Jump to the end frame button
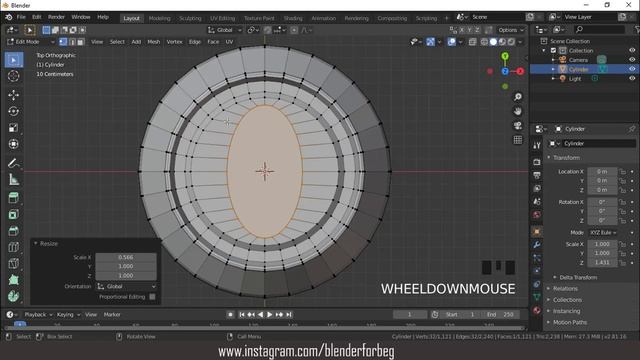This screenshot has width=640, height=360. tap(289, 315)
